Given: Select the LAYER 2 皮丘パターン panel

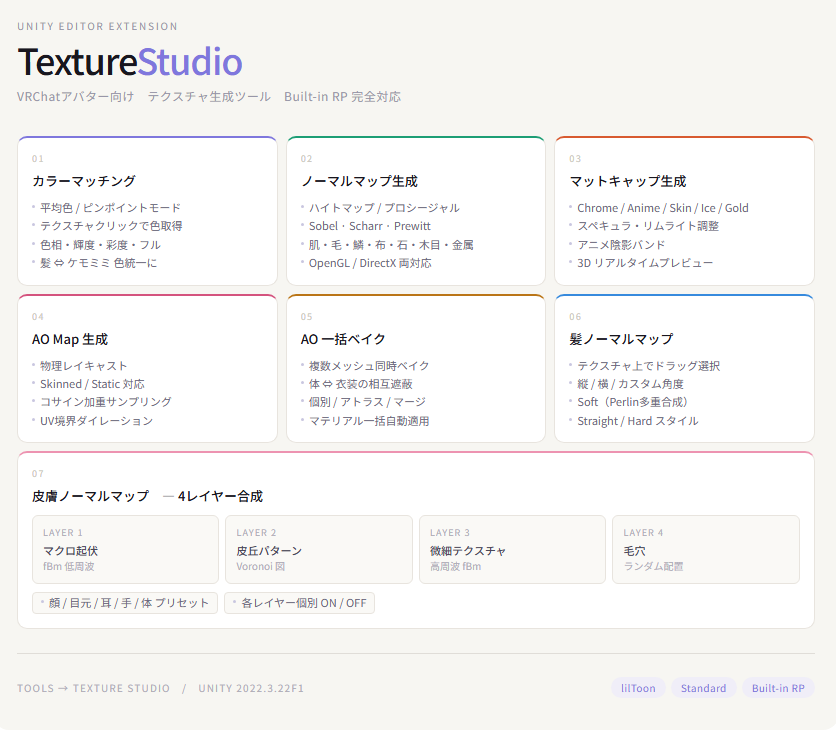Looking at the screenshot, I should [x=318, y=549].
